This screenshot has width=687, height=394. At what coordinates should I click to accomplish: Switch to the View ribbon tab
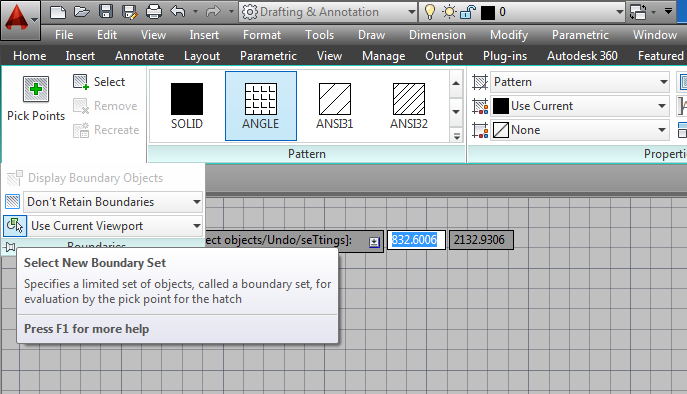(329, 56)
